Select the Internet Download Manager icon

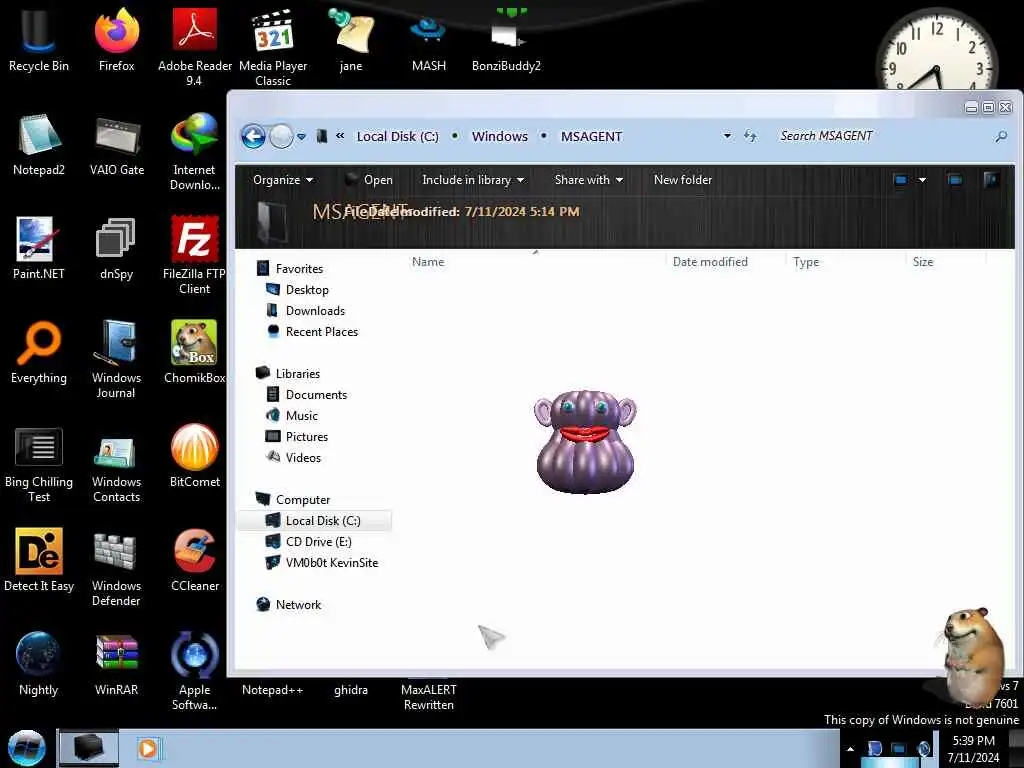coord(194,152)
